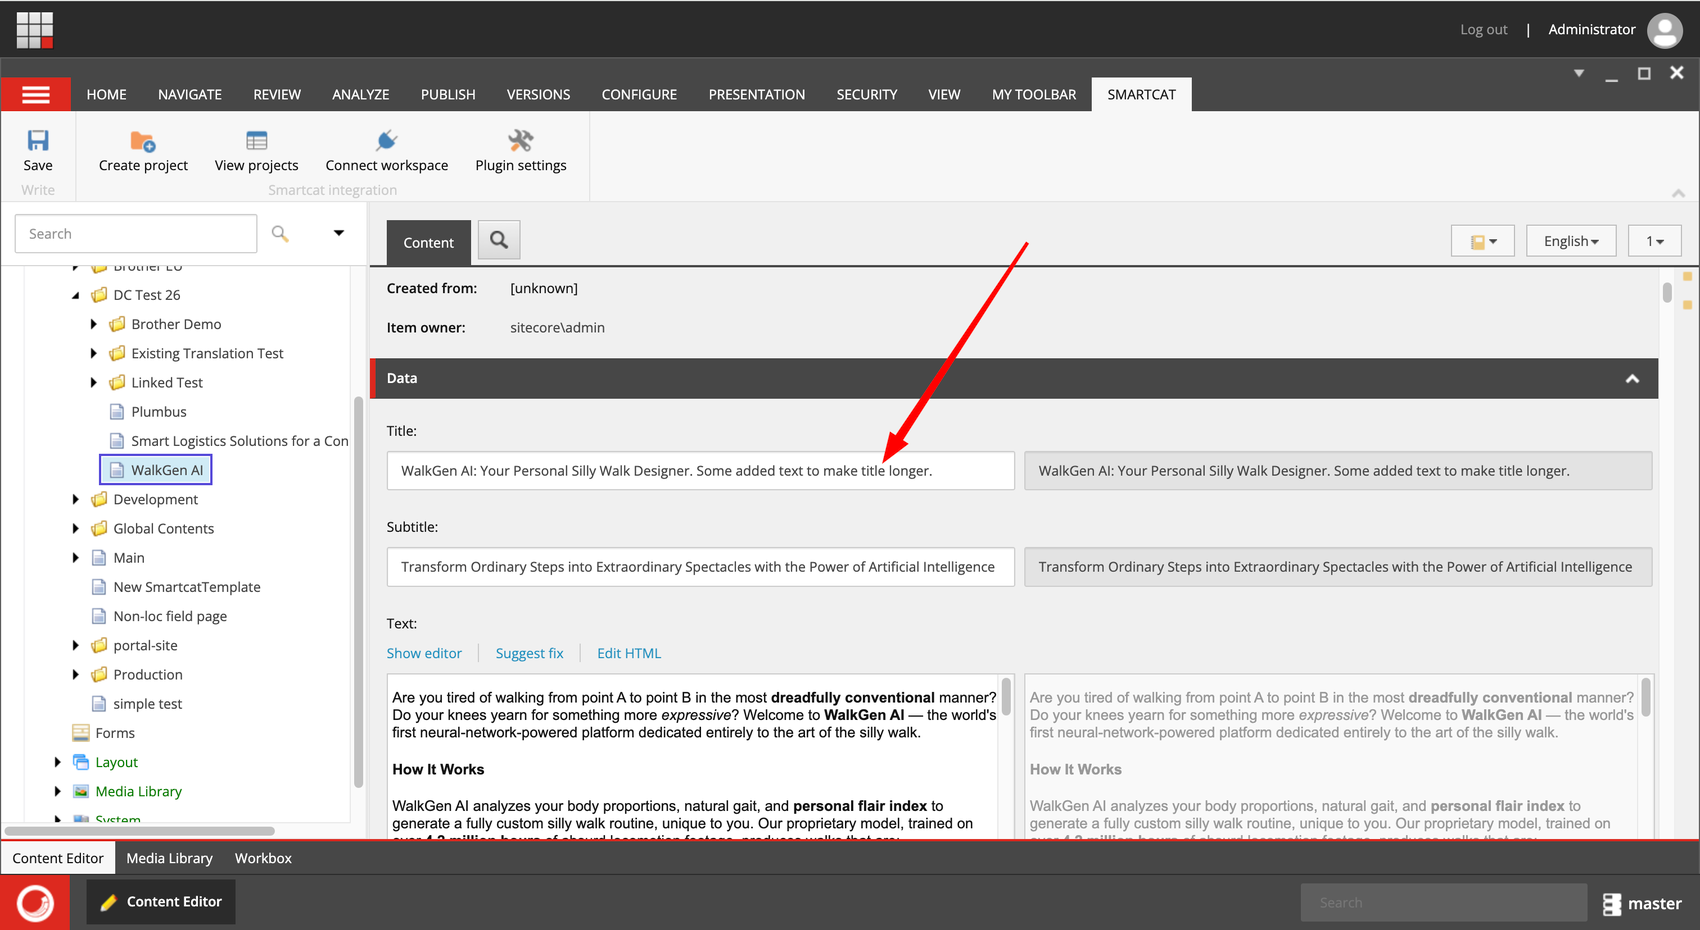This screenshot has height=930, width=1700.
Task: Click the New SmartcatTemplate page icon
Action: (99, 587)
